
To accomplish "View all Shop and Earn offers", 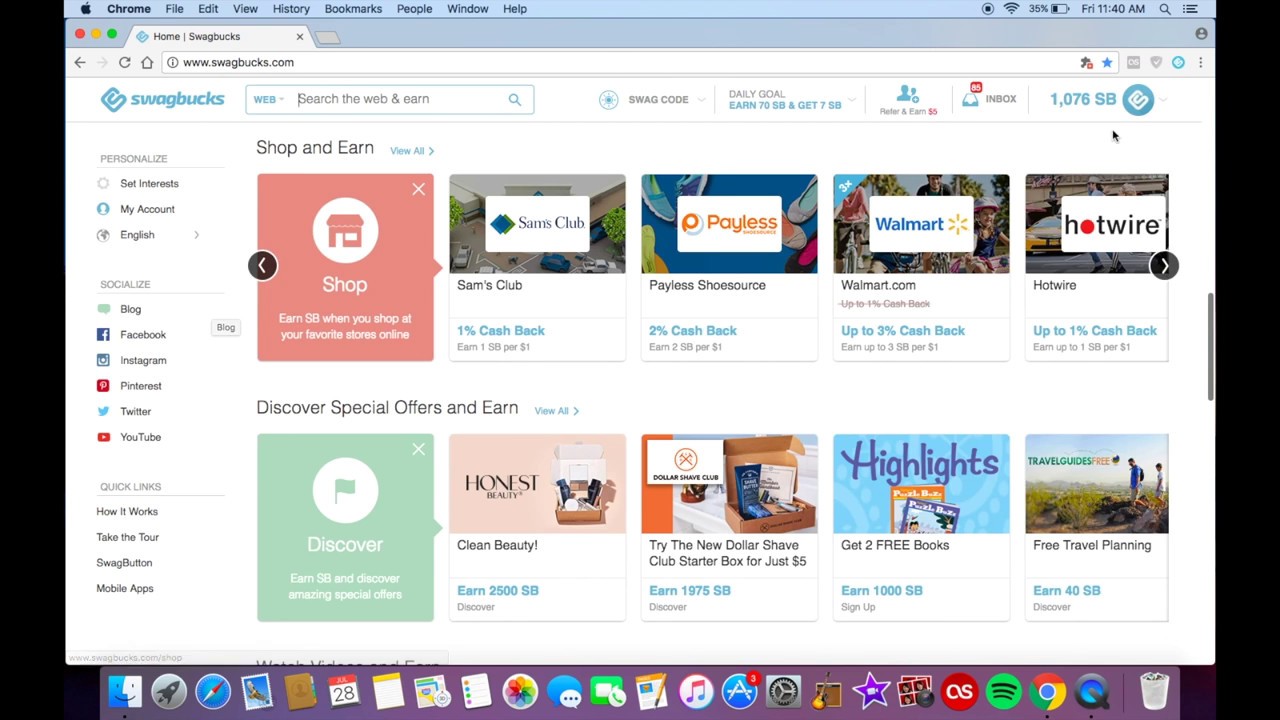I will pyautogui.click(x=411, y=151).
